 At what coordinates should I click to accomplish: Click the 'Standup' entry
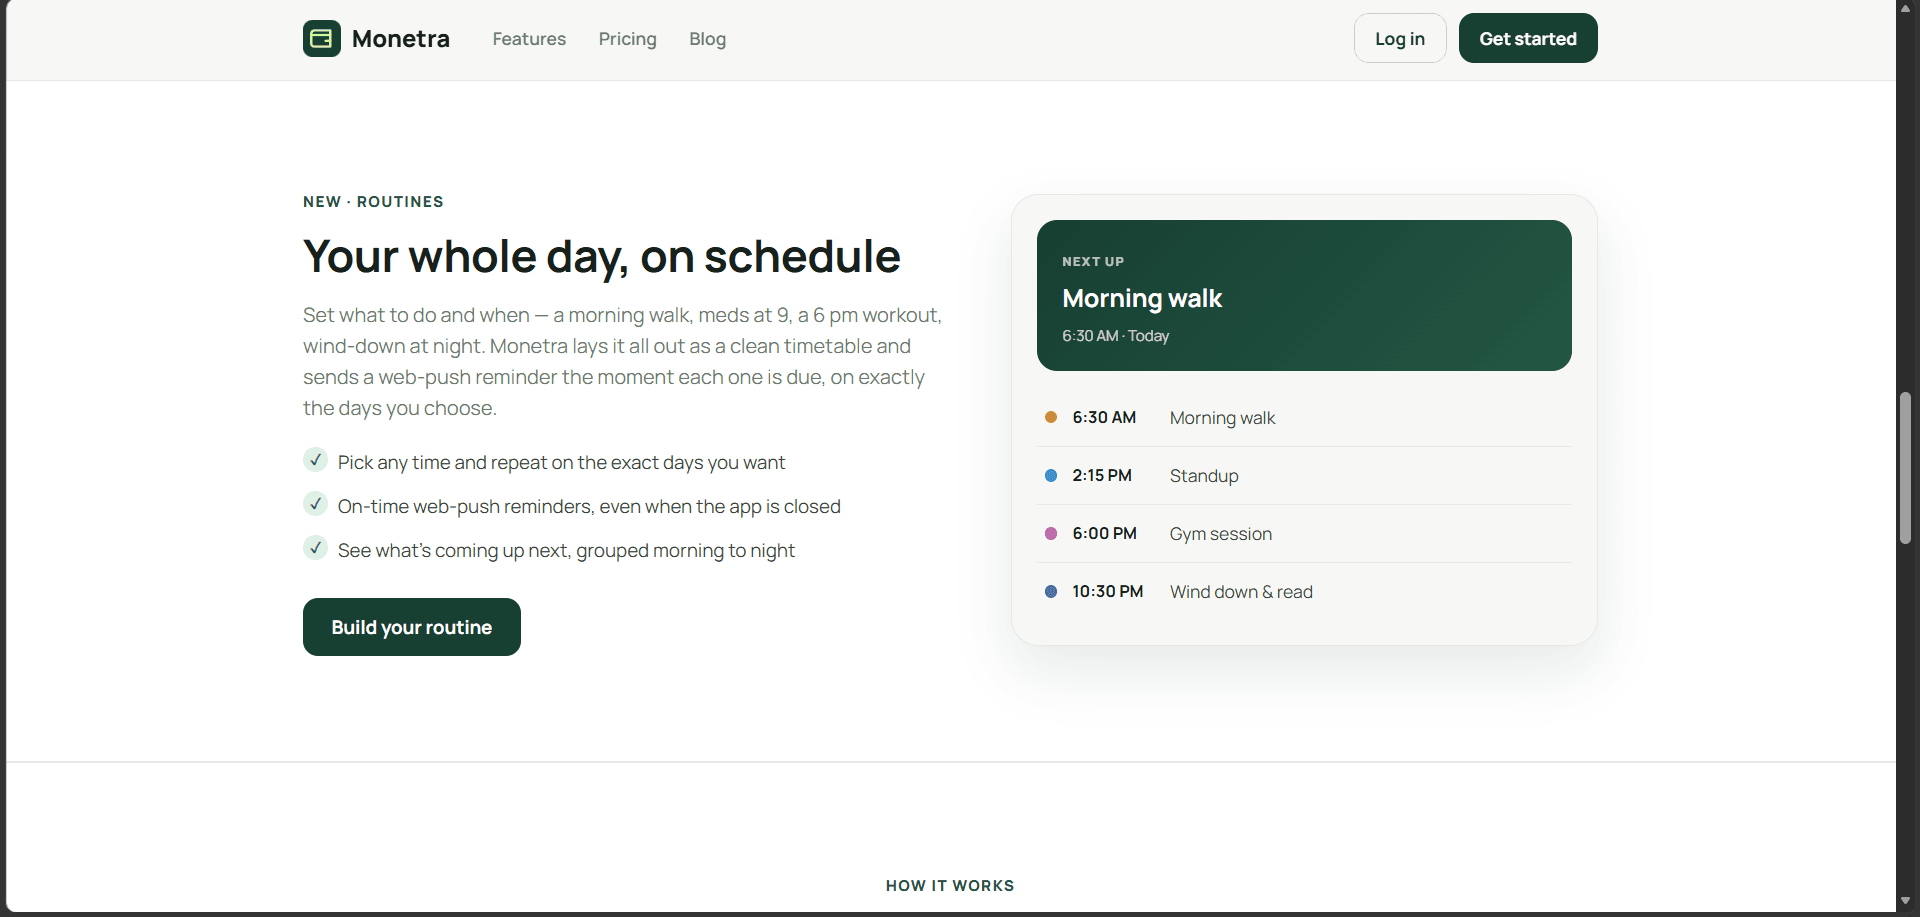(1204, 476)
